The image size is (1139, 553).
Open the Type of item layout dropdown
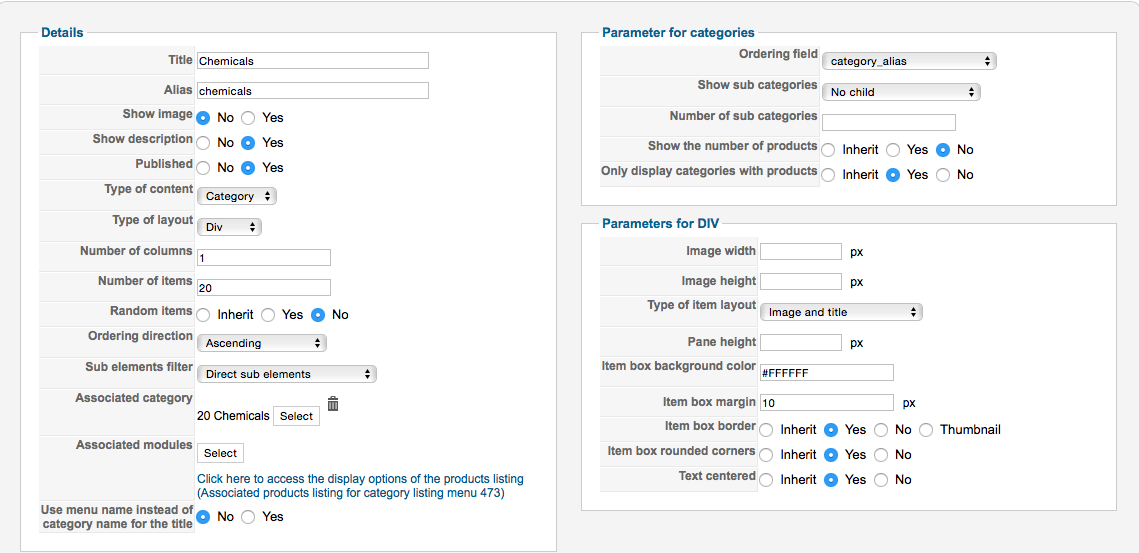(841, 312)
